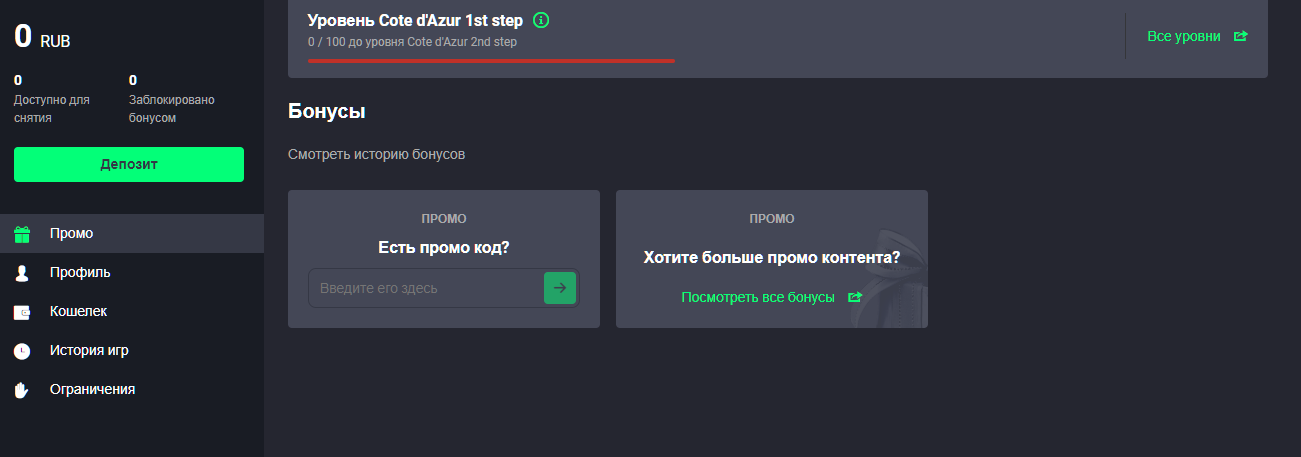The height and width of the screenshot is (457, 1301).
Task: Click the wallet icon next to Кошелек
Action: coord(22,312)
